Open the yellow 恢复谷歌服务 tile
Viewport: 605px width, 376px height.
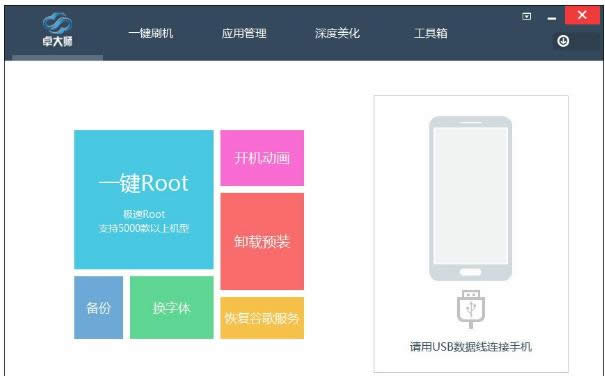coord(262,318)
